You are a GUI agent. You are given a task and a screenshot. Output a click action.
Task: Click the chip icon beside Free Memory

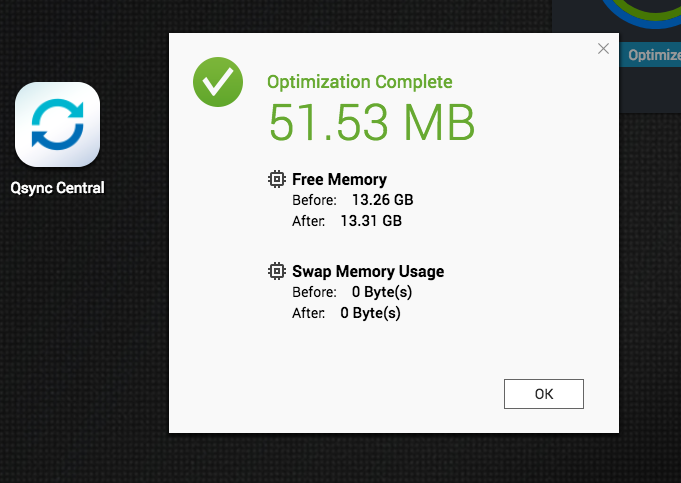[277, 179]
